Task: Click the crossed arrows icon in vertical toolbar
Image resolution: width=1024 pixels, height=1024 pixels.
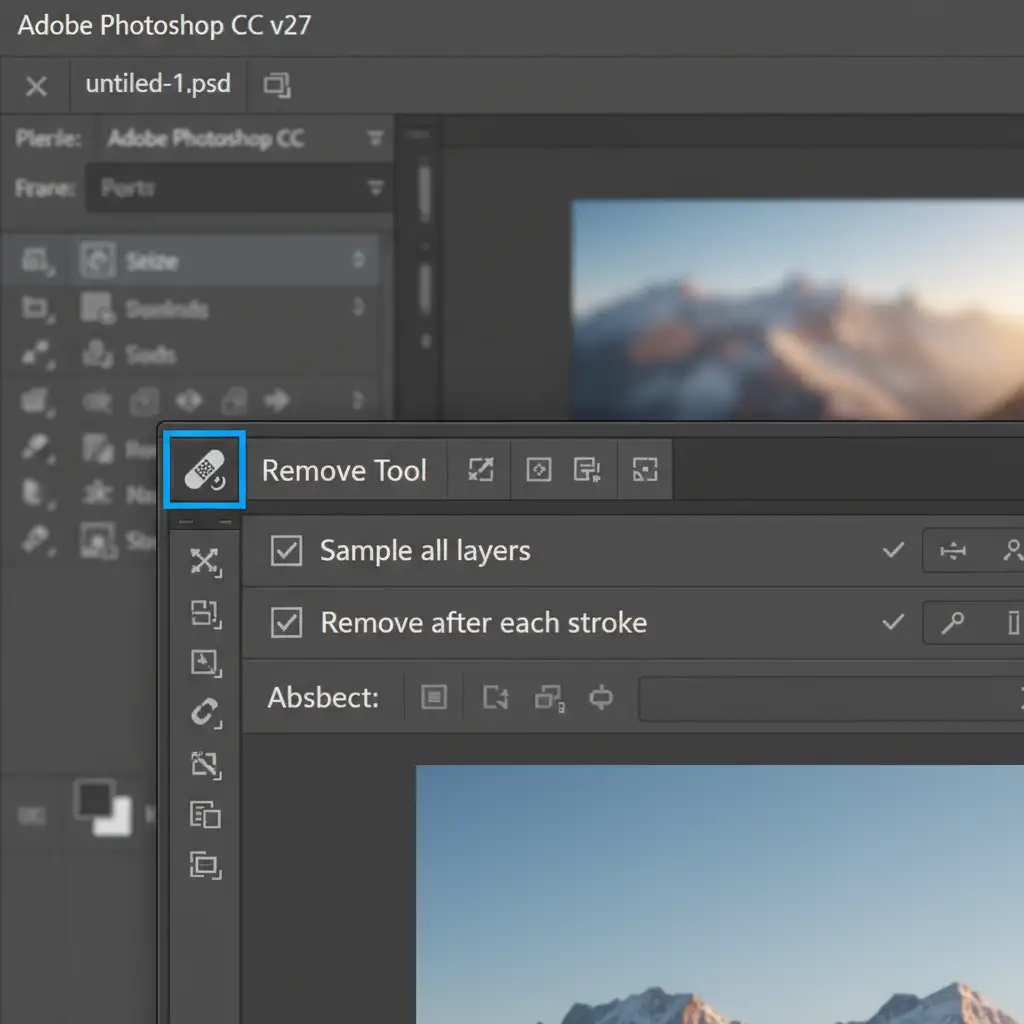Action: coord(205,562)
